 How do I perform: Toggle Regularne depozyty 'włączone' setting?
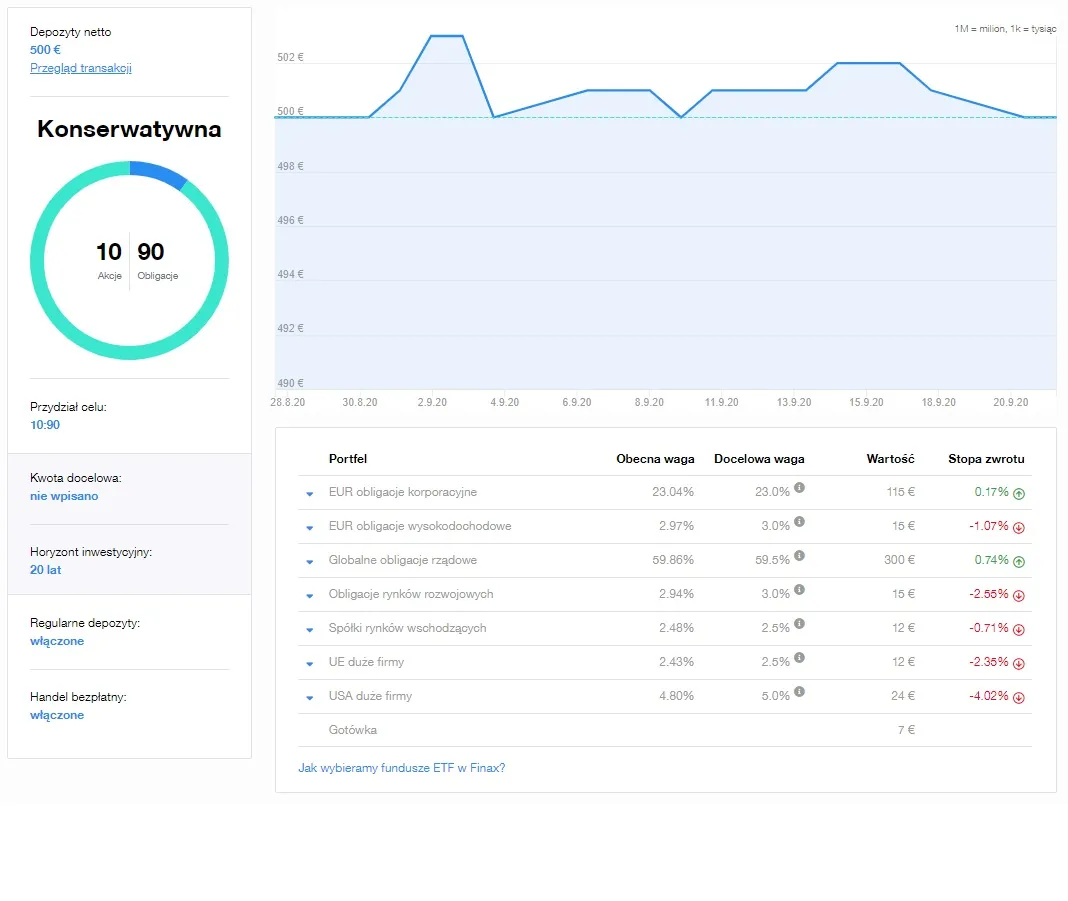57,641
